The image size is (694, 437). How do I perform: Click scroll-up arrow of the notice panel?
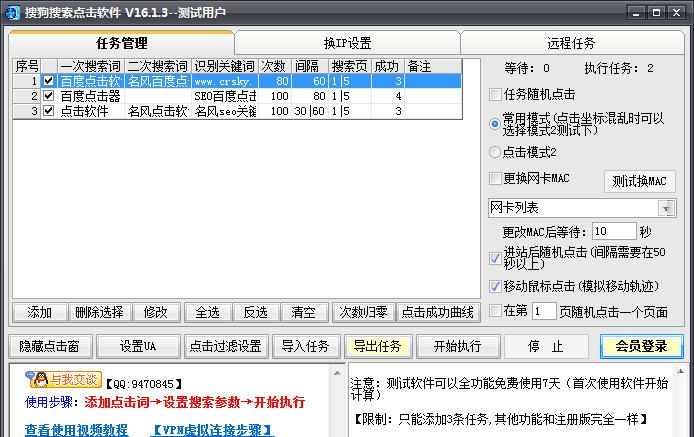point(680,371)
